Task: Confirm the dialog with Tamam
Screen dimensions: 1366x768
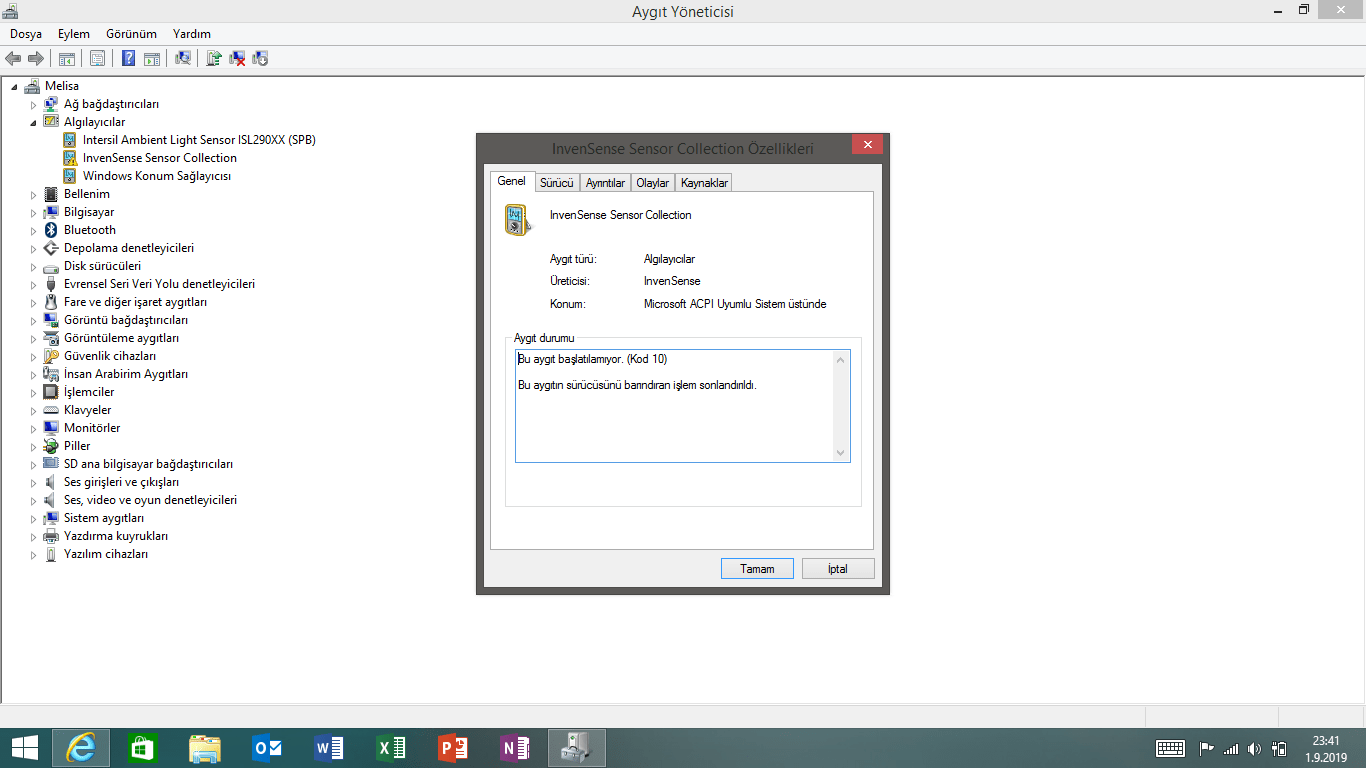Action: coord(757,569)
